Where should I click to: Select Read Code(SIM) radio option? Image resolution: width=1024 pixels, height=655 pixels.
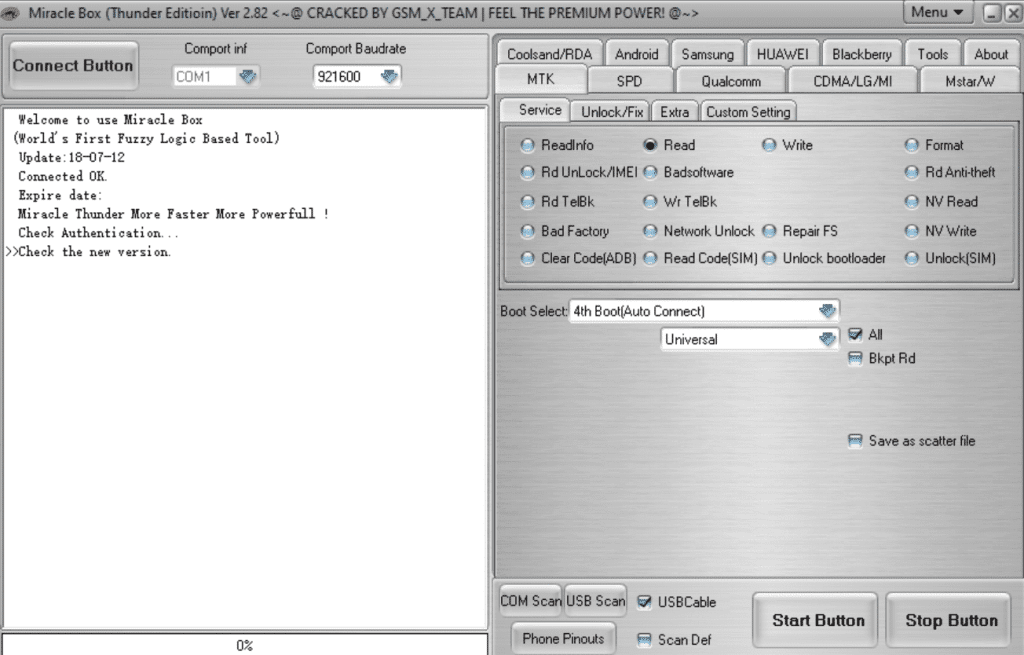[650, 259]
